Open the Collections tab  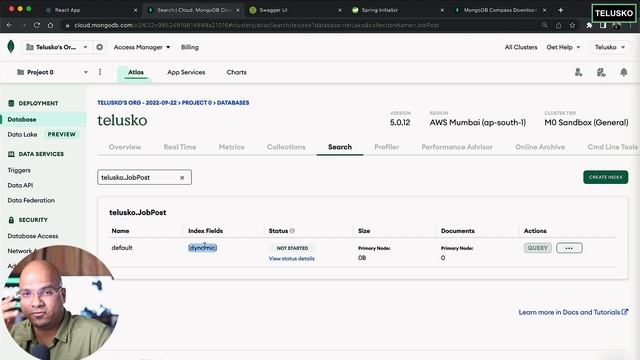(x=286, y=147)
